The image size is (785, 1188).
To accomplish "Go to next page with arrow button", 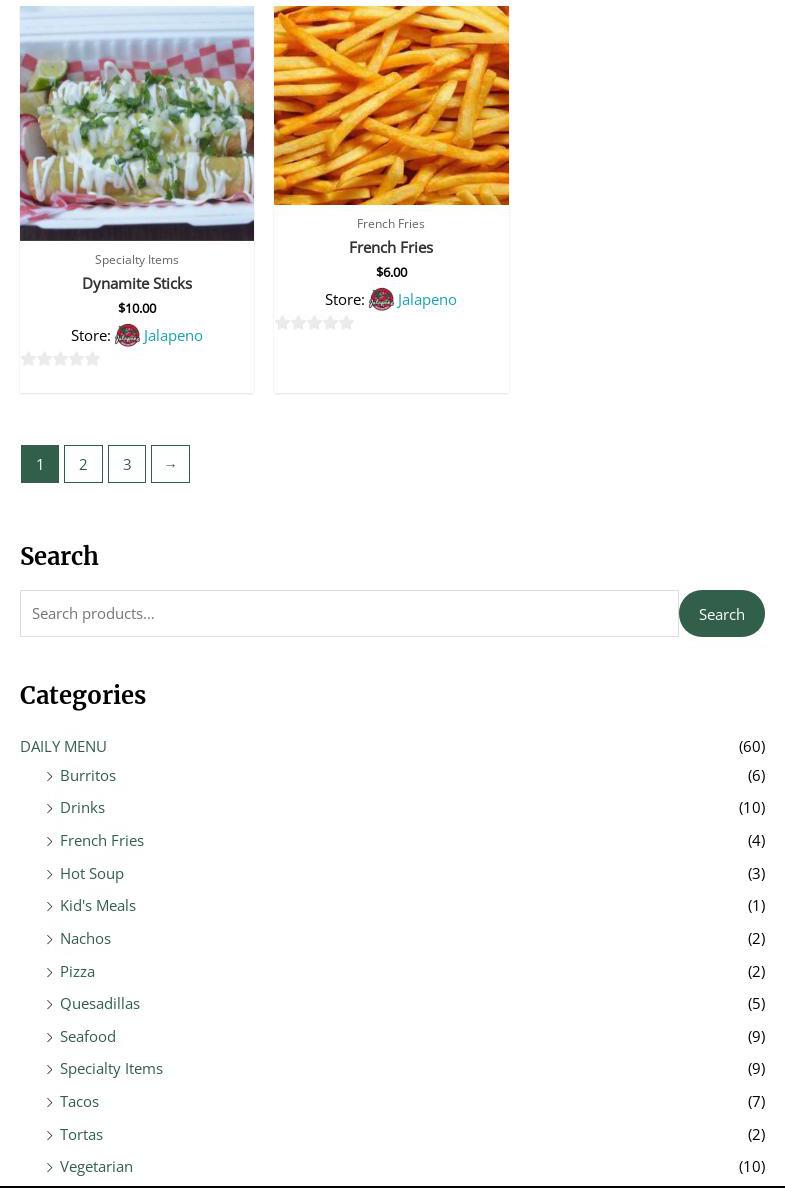I will 170,464.
